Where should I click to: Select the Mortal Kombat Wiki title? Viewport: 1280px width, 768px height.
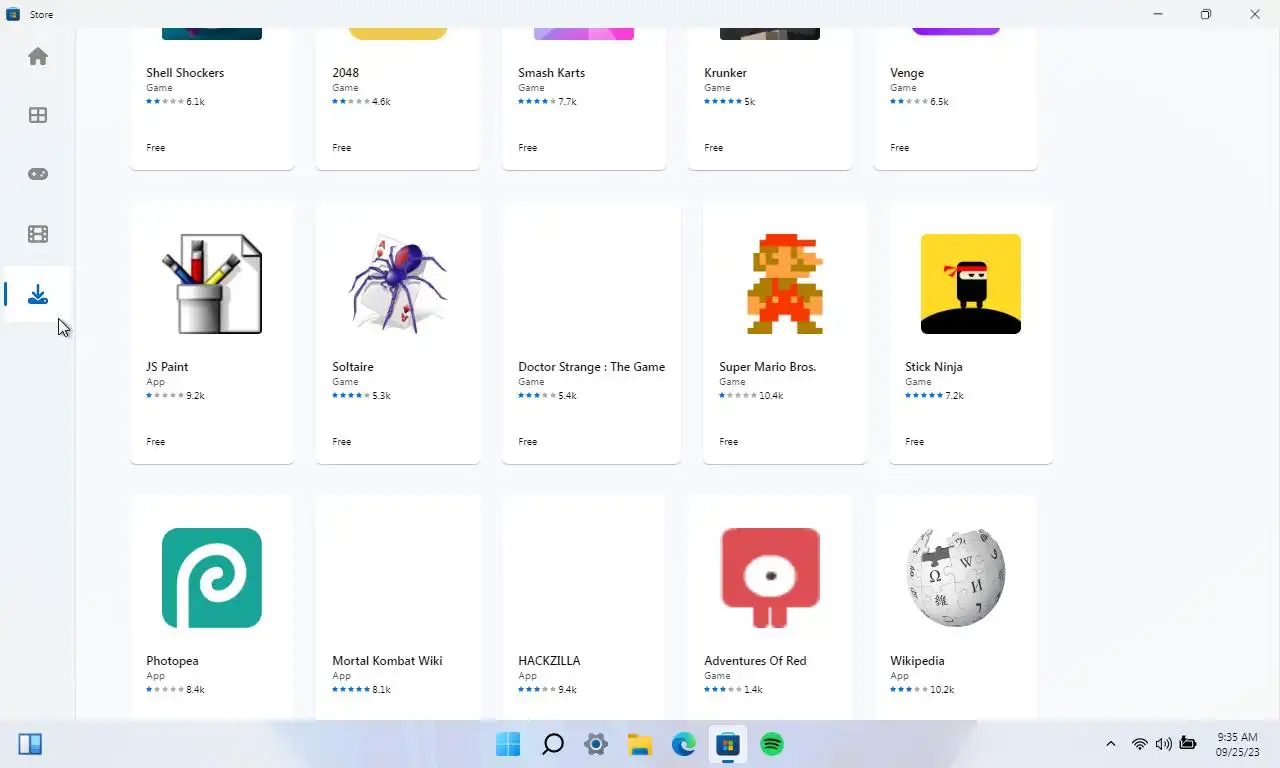[387, 661]
